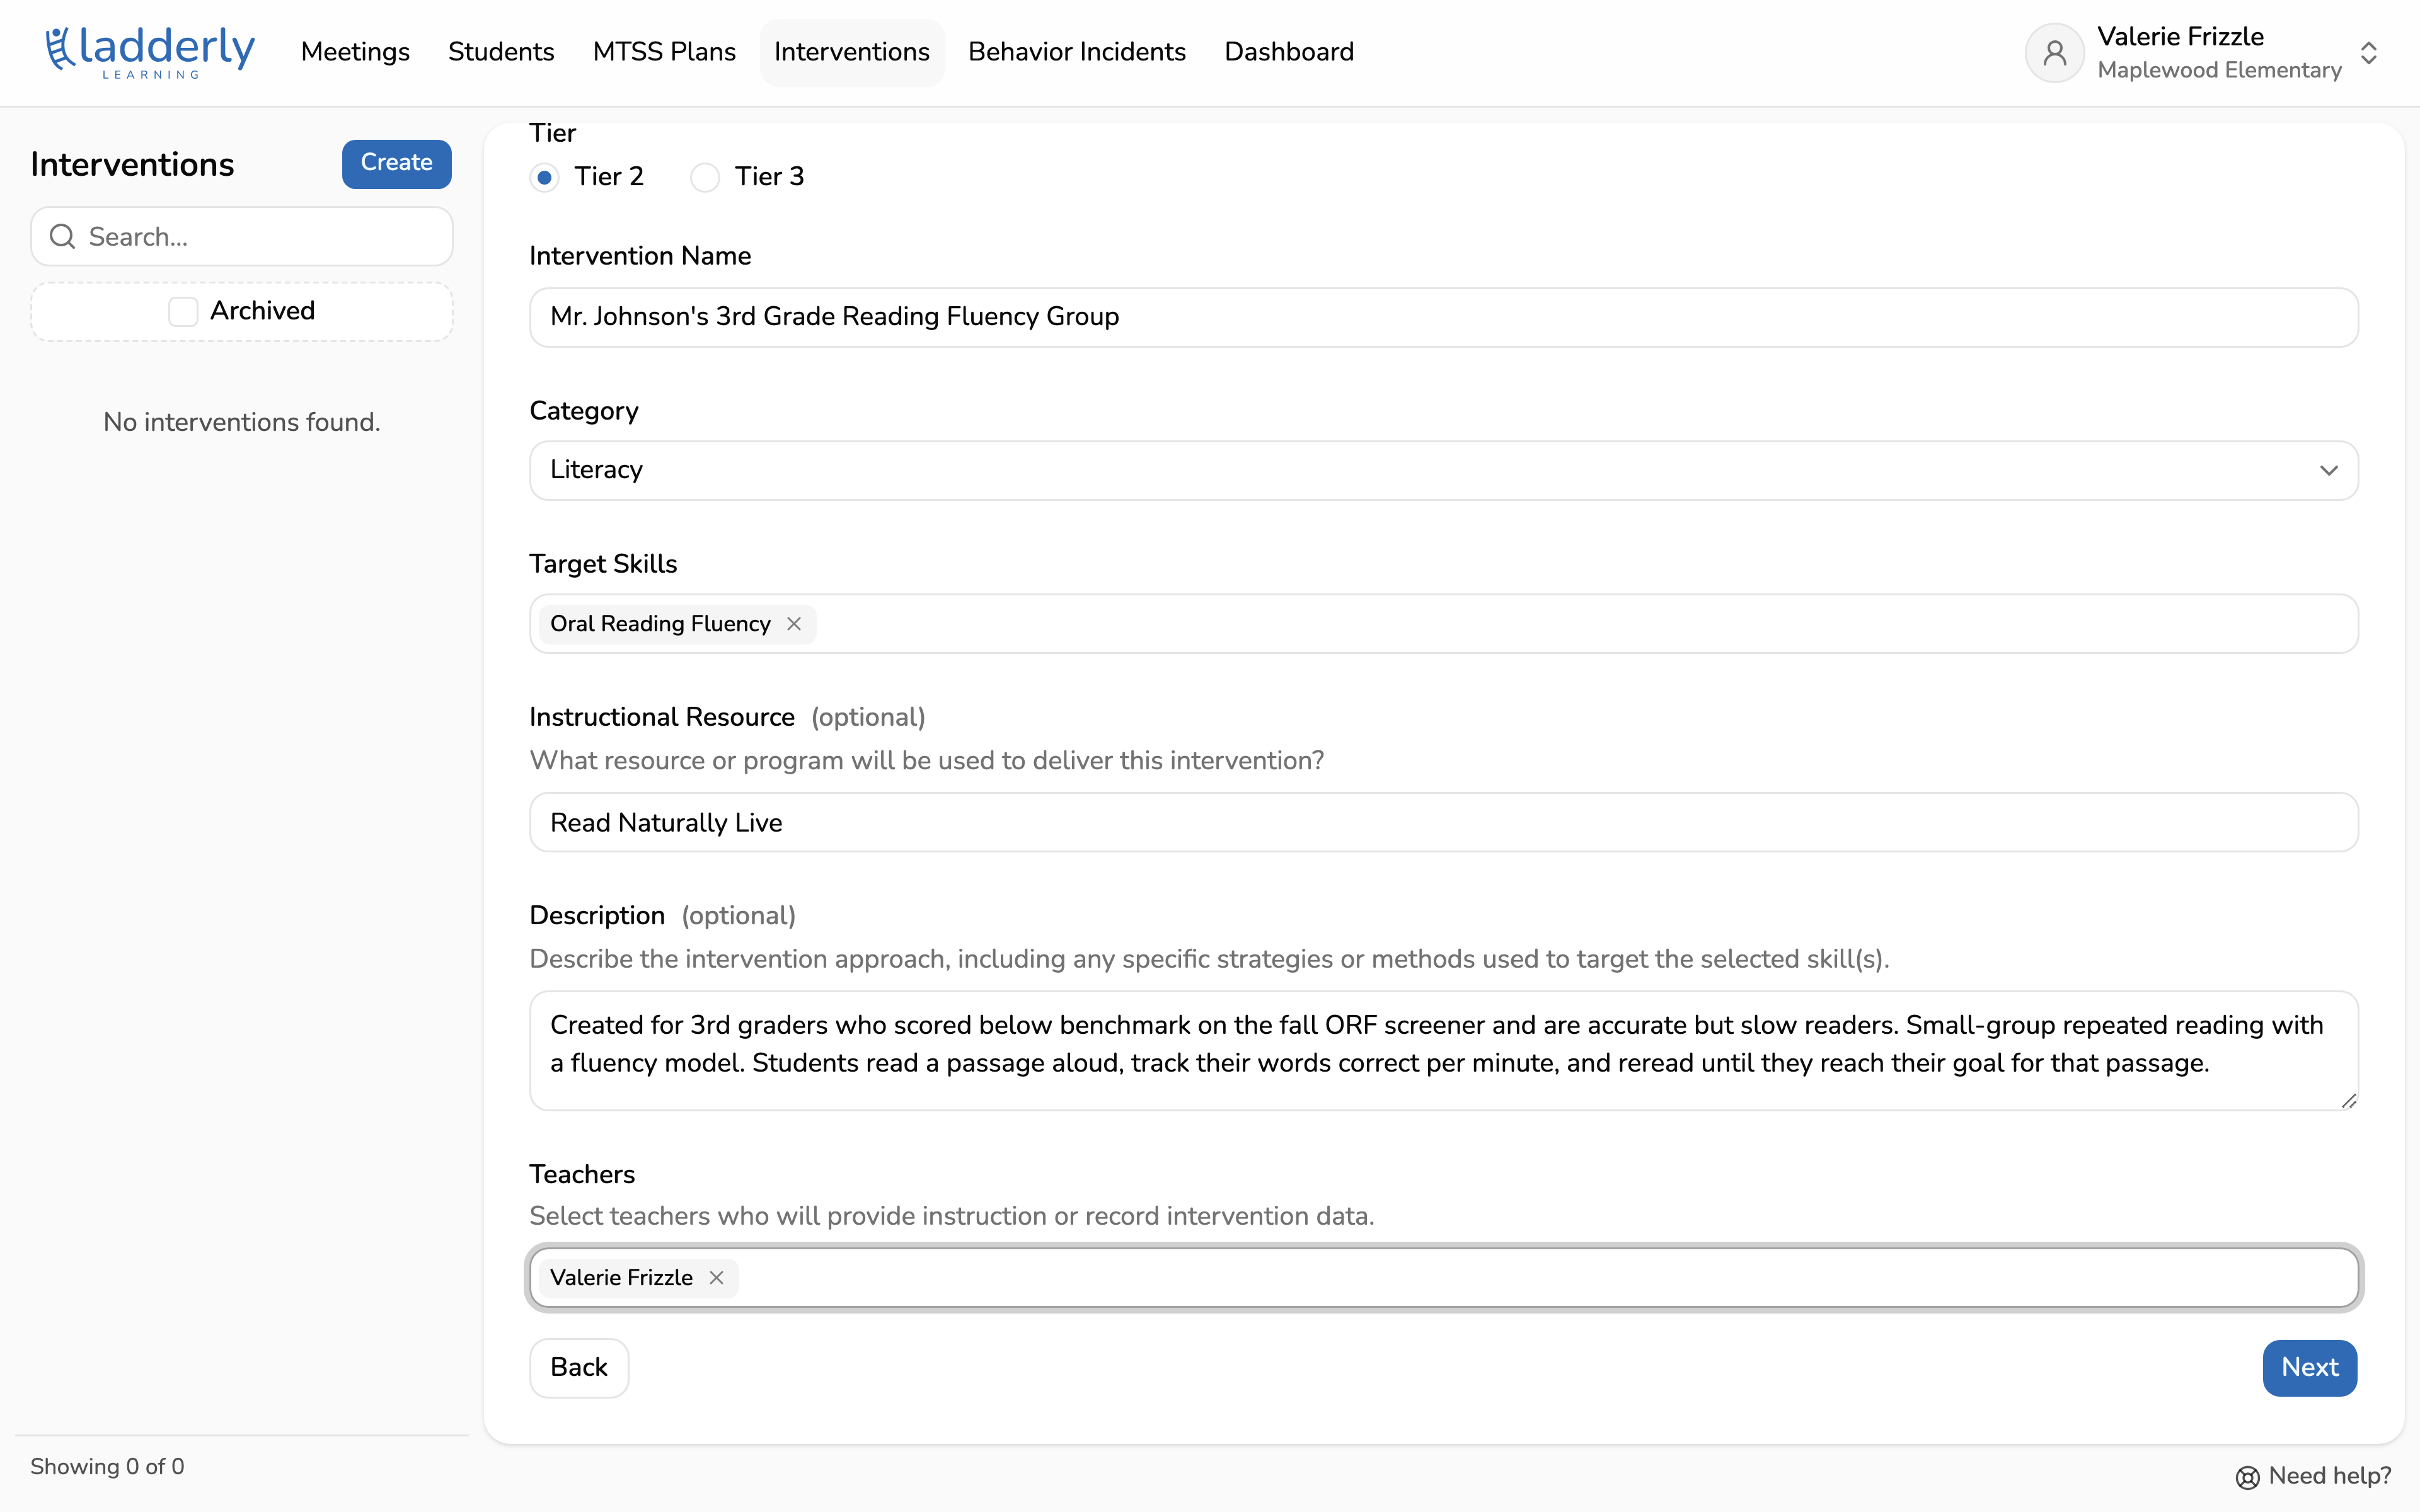Open account switcher chevron by Valerie Frizzle
The image size is (2420, 1512).
click(2368, 53)
